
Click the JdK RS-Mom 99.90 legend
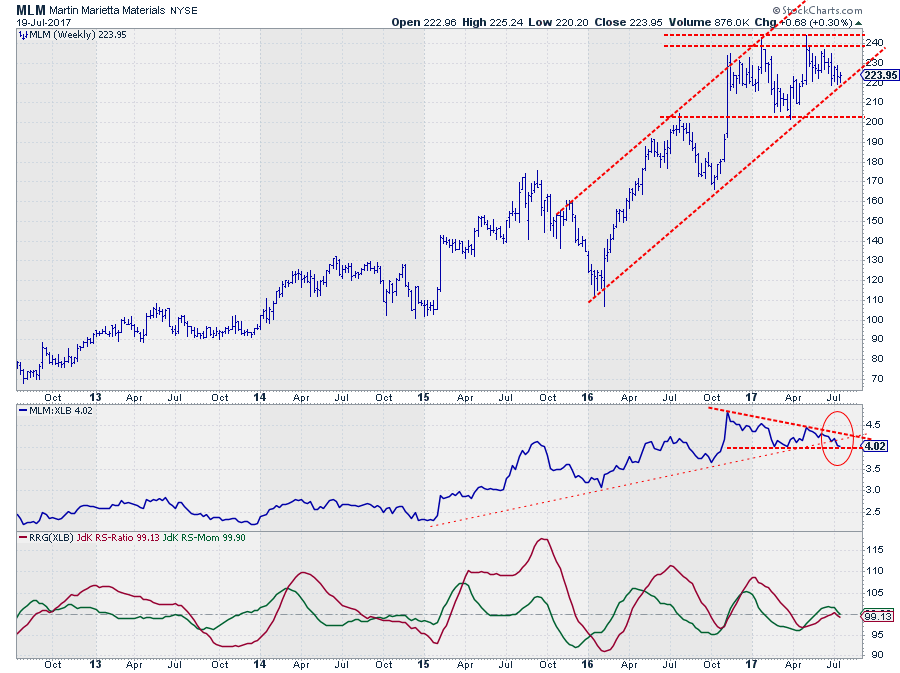coord(204,538)
